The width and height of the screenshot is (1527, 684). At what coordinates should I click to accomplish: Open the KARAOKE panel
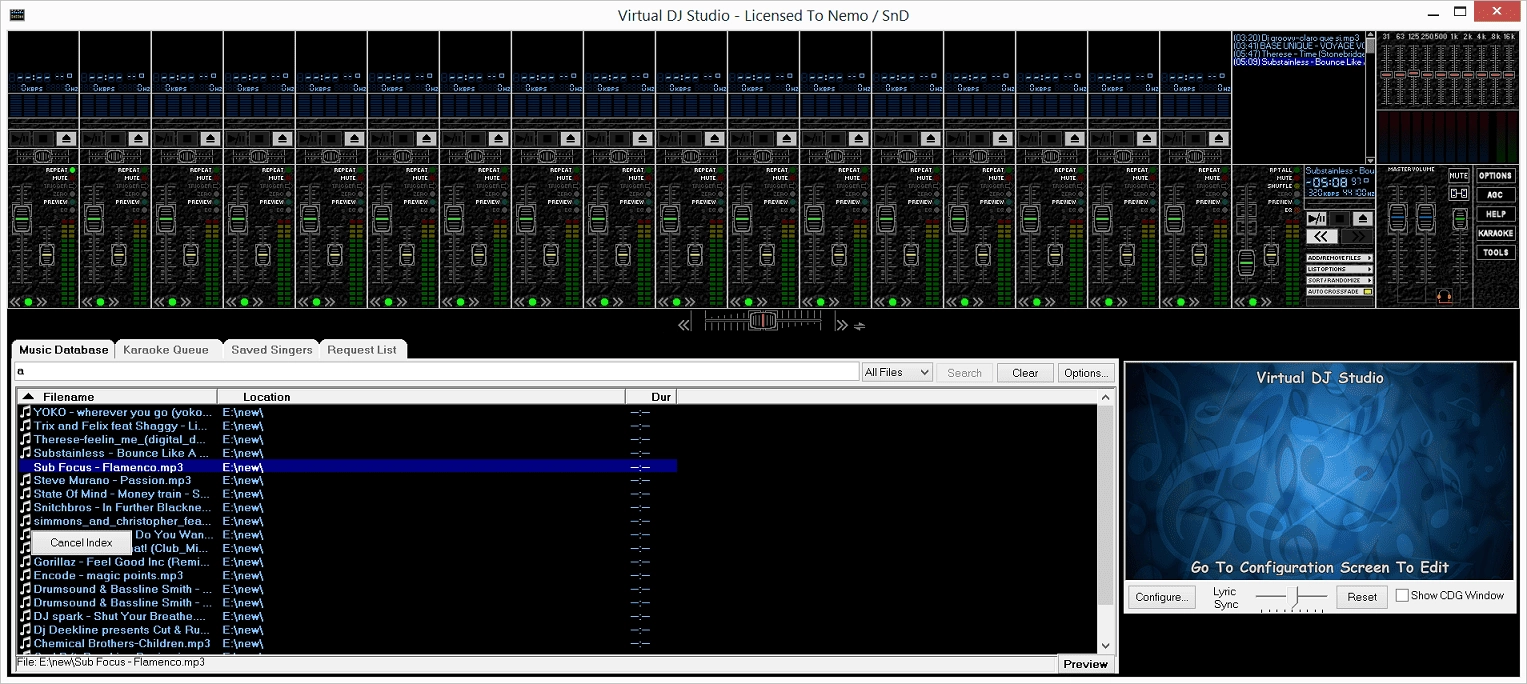tap(1496, 233)
